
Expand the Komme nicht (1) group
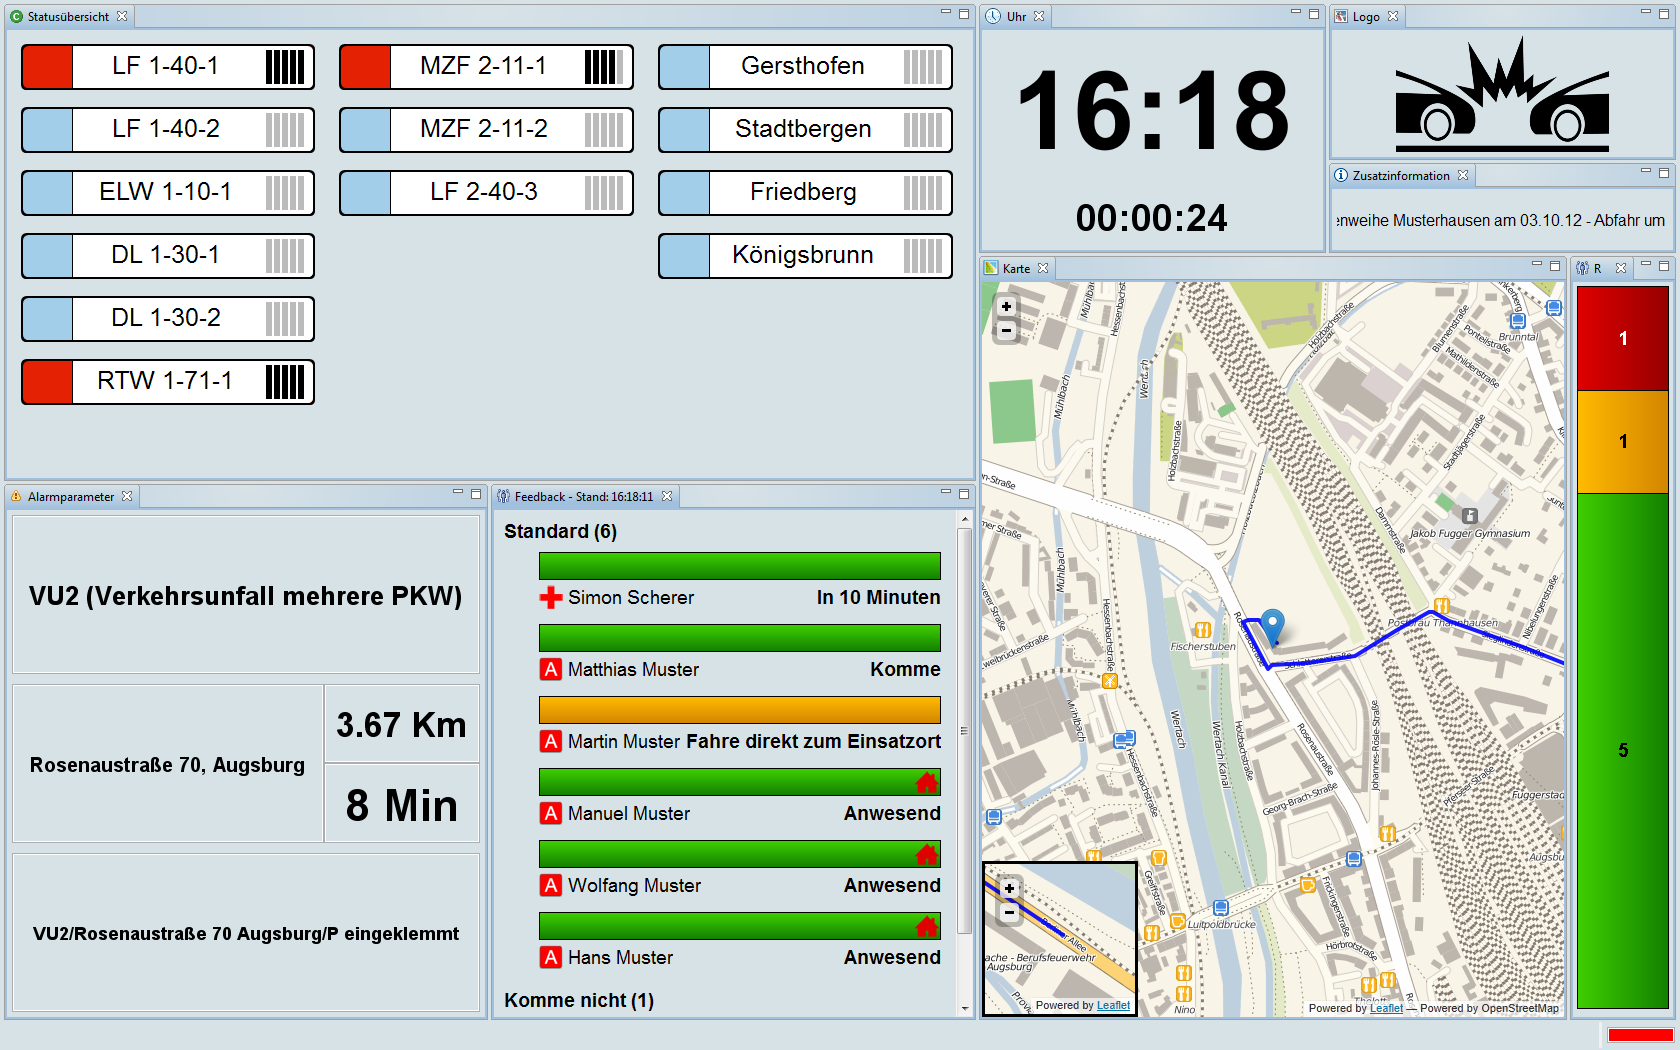click(x=579, y=1000)
